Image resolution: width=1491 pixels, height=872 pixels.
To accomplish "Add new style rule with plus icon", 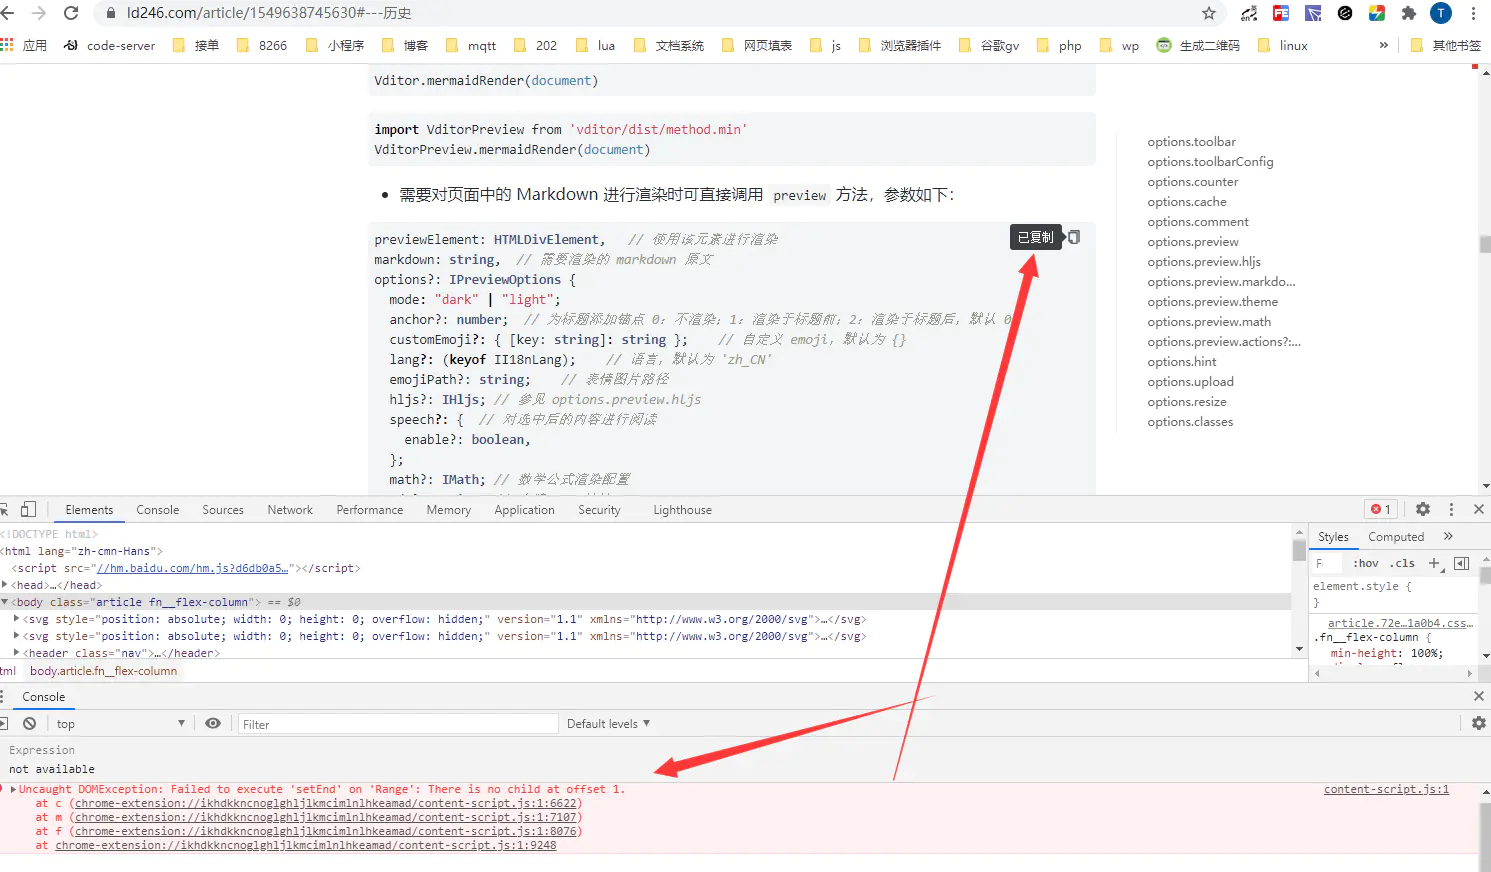I will tap(1434, 563).
